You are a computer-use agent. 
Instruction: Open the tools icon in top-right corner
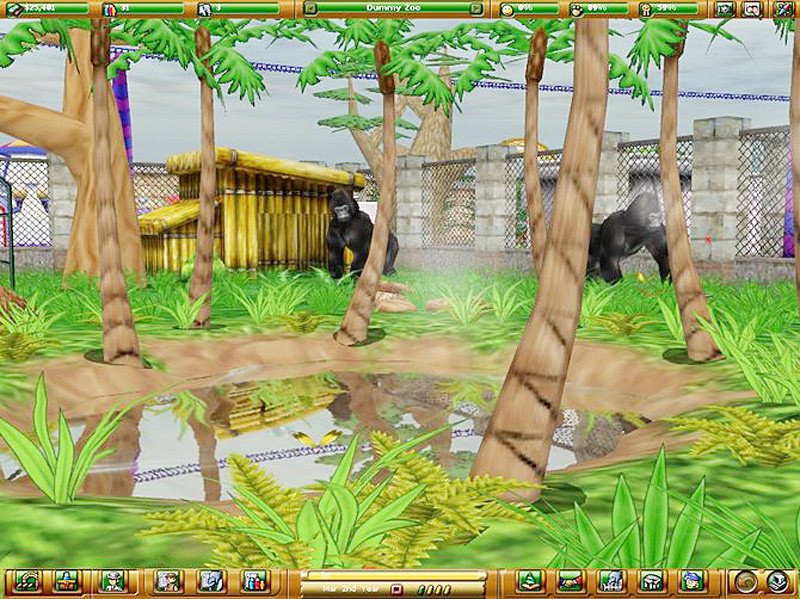[x=782, y=9]
